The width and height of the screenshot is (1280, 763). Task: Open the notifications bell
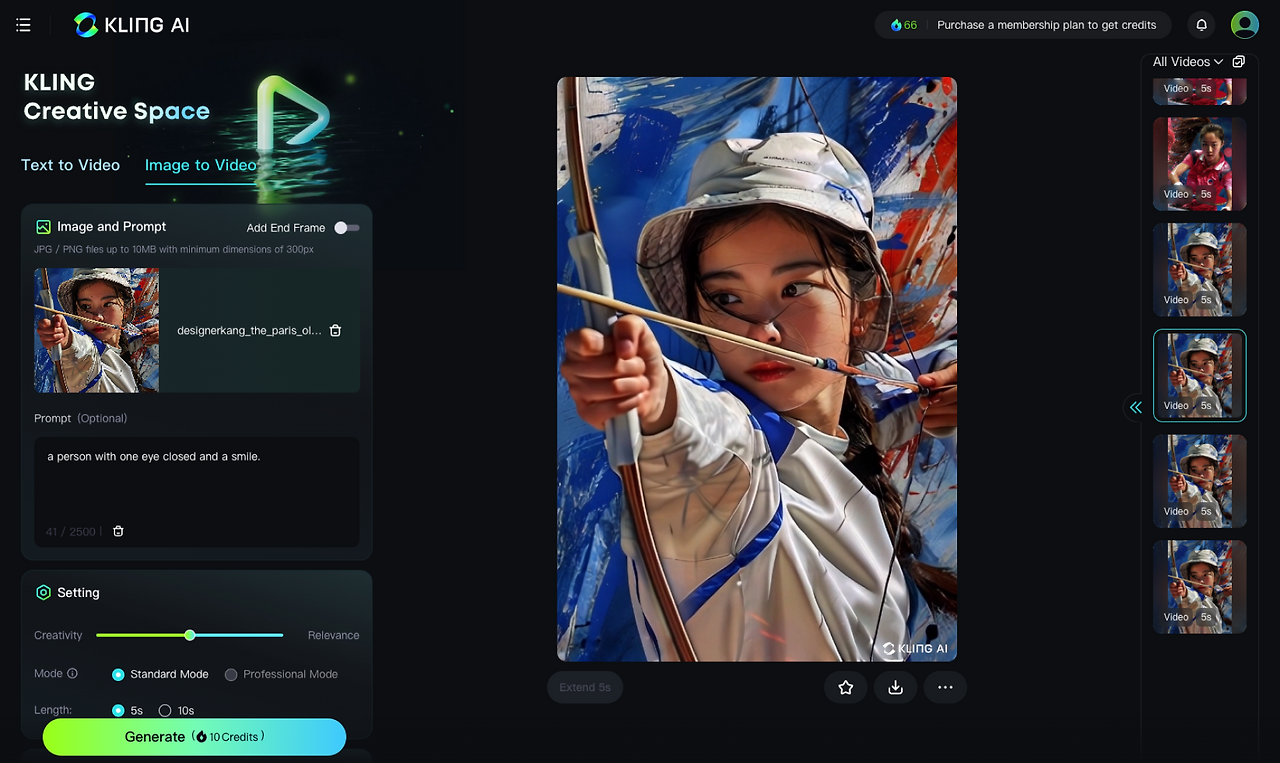coord(1202,25)
